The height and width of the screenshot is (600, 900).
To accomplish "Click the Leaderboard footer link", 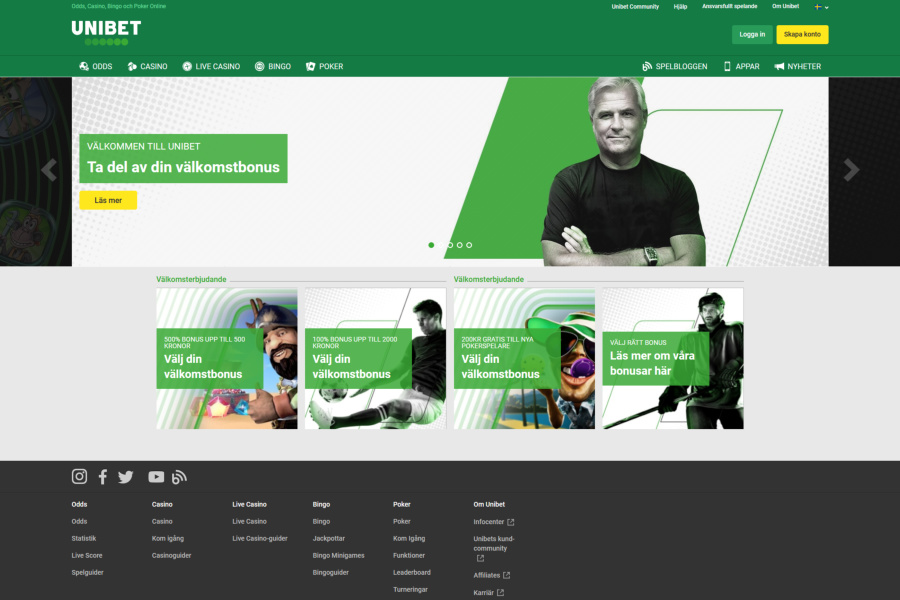I will pyautogui.click(x=412, y=572).
